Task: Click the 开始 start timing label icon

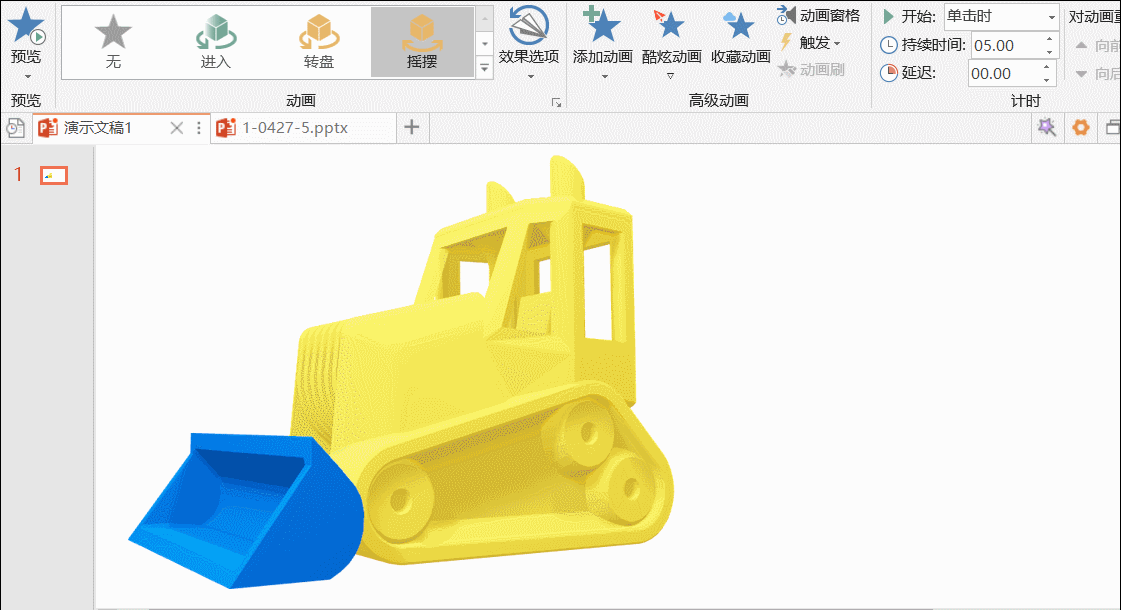Action: 889,16
